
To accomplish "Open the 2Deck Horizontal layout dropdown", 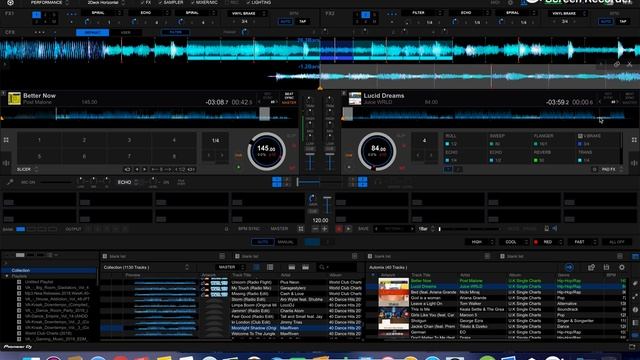I will click(105, 2).
